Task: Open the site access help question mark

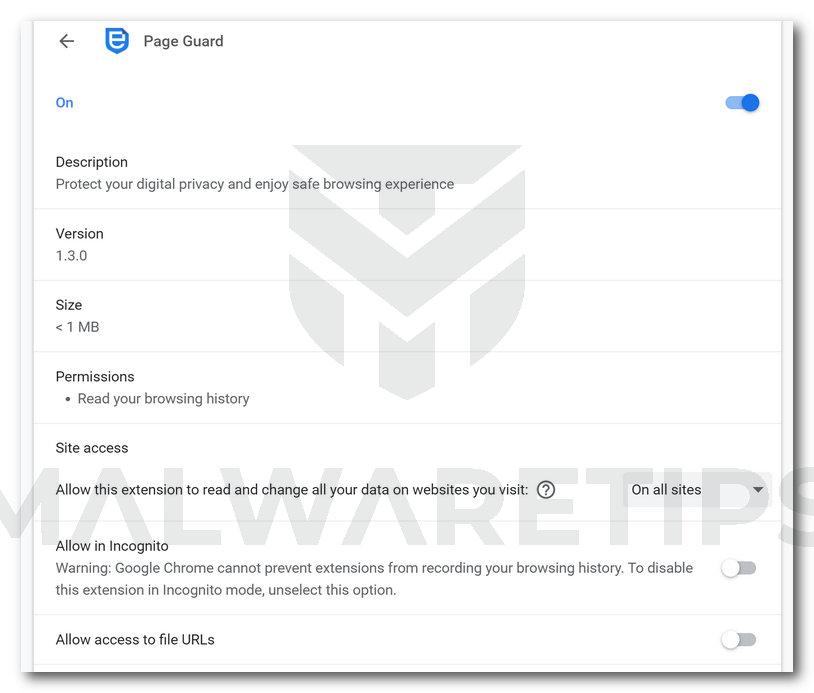Action: tap(546, 490)
